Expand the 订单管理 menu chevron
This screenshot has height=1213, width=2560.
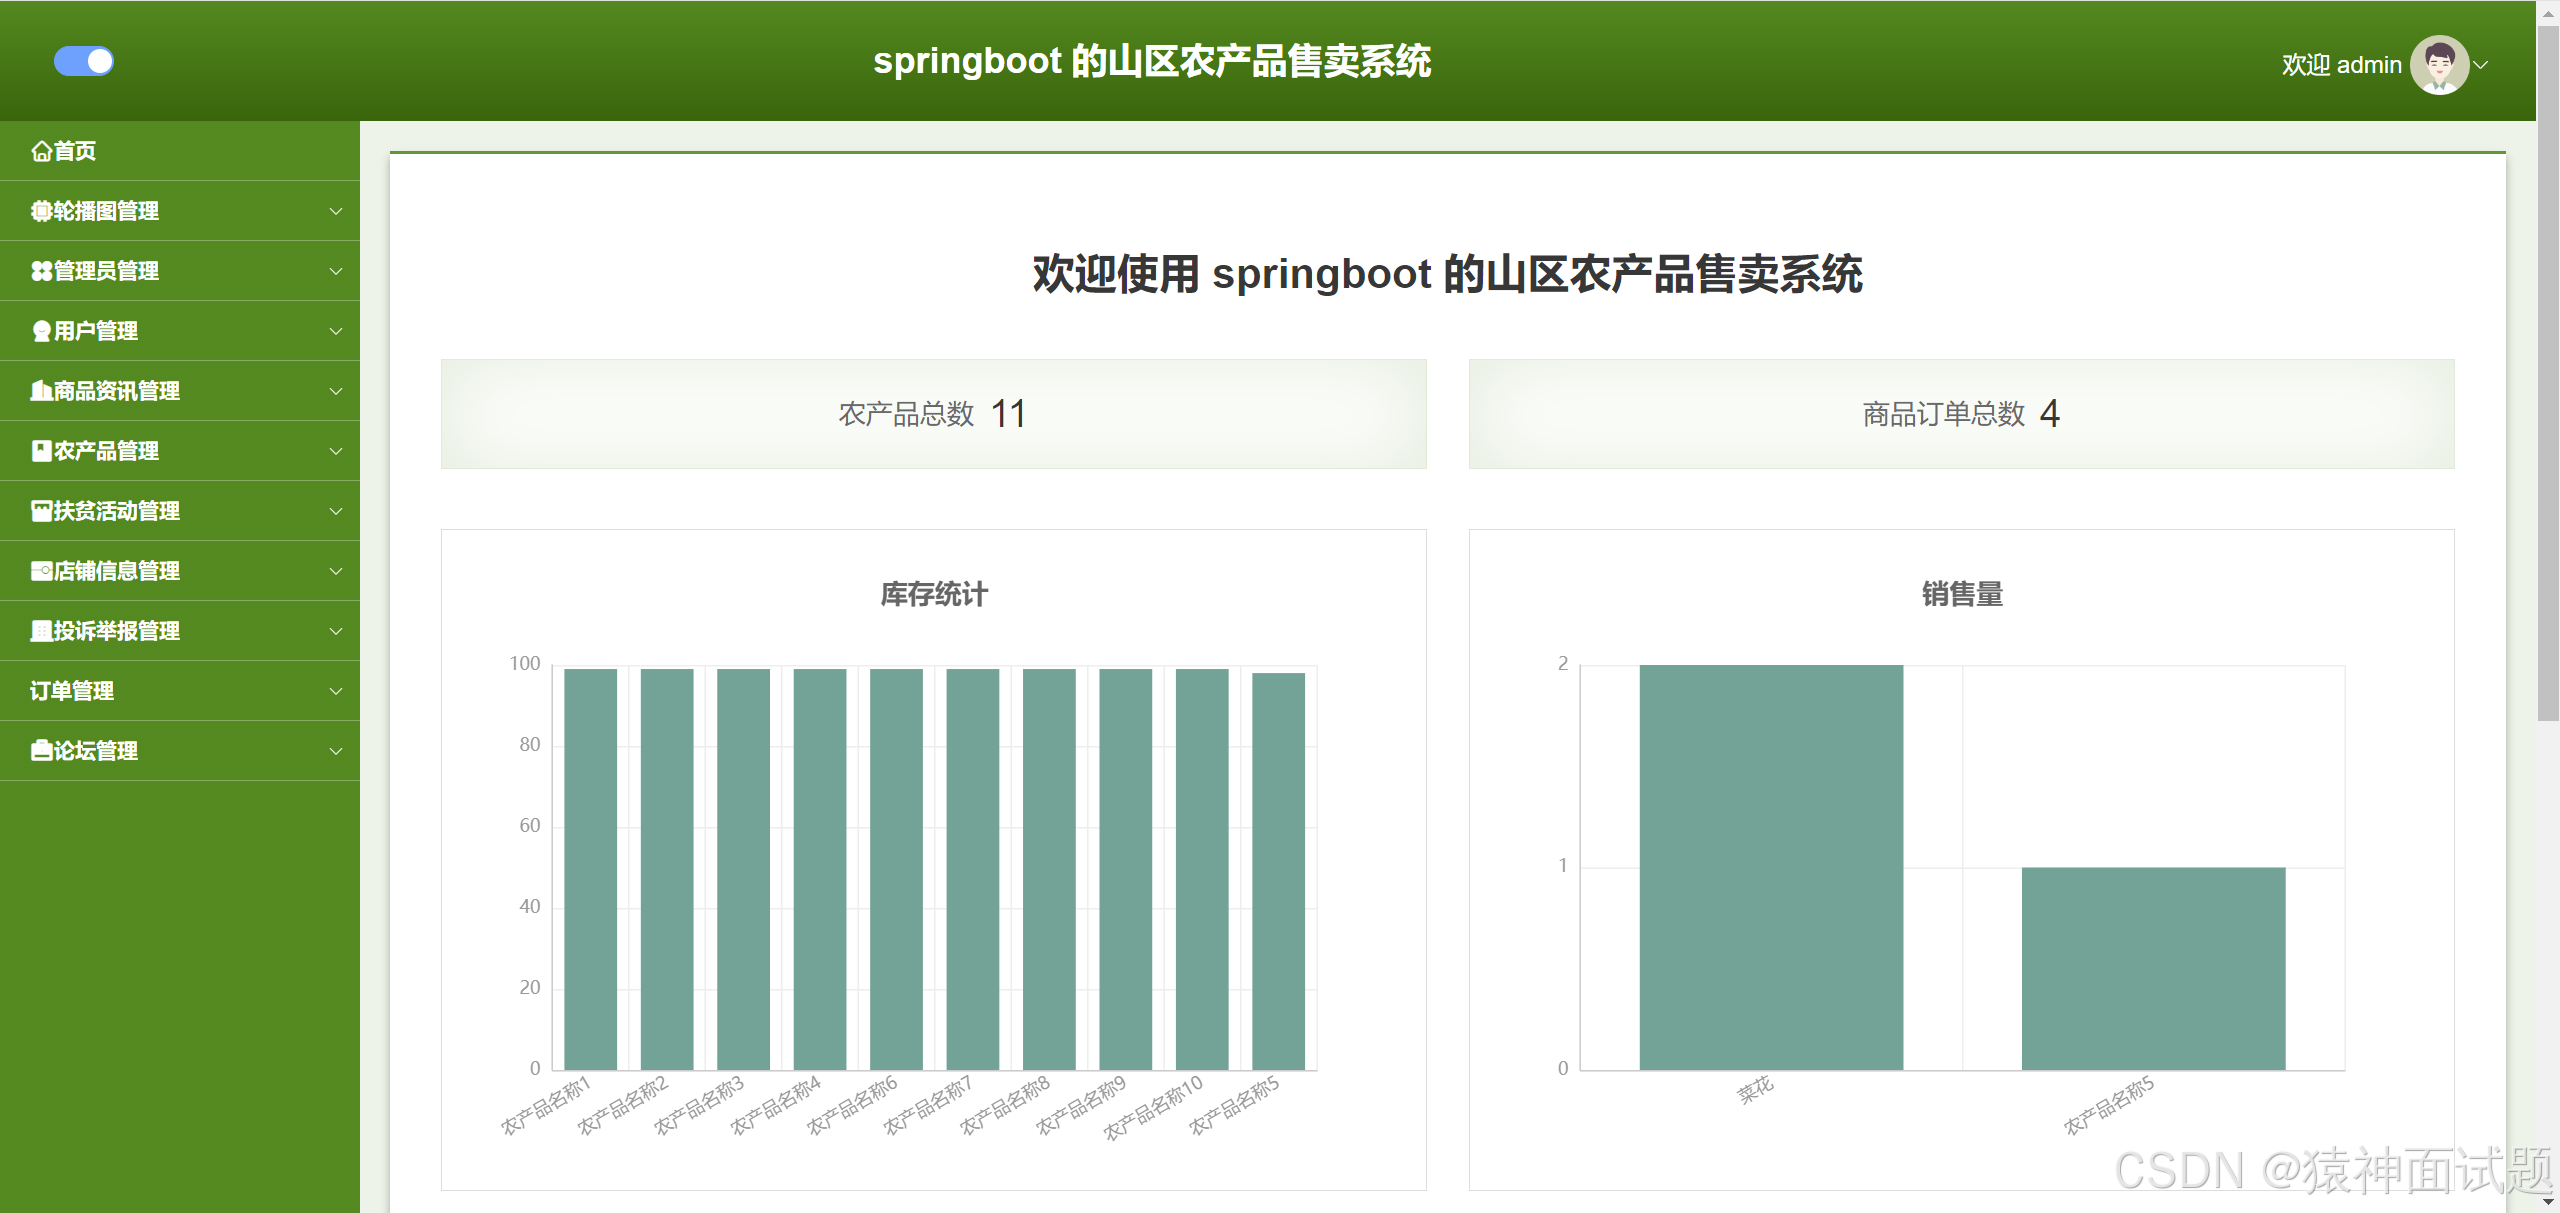pyautogui.click(x=336, y=691)
